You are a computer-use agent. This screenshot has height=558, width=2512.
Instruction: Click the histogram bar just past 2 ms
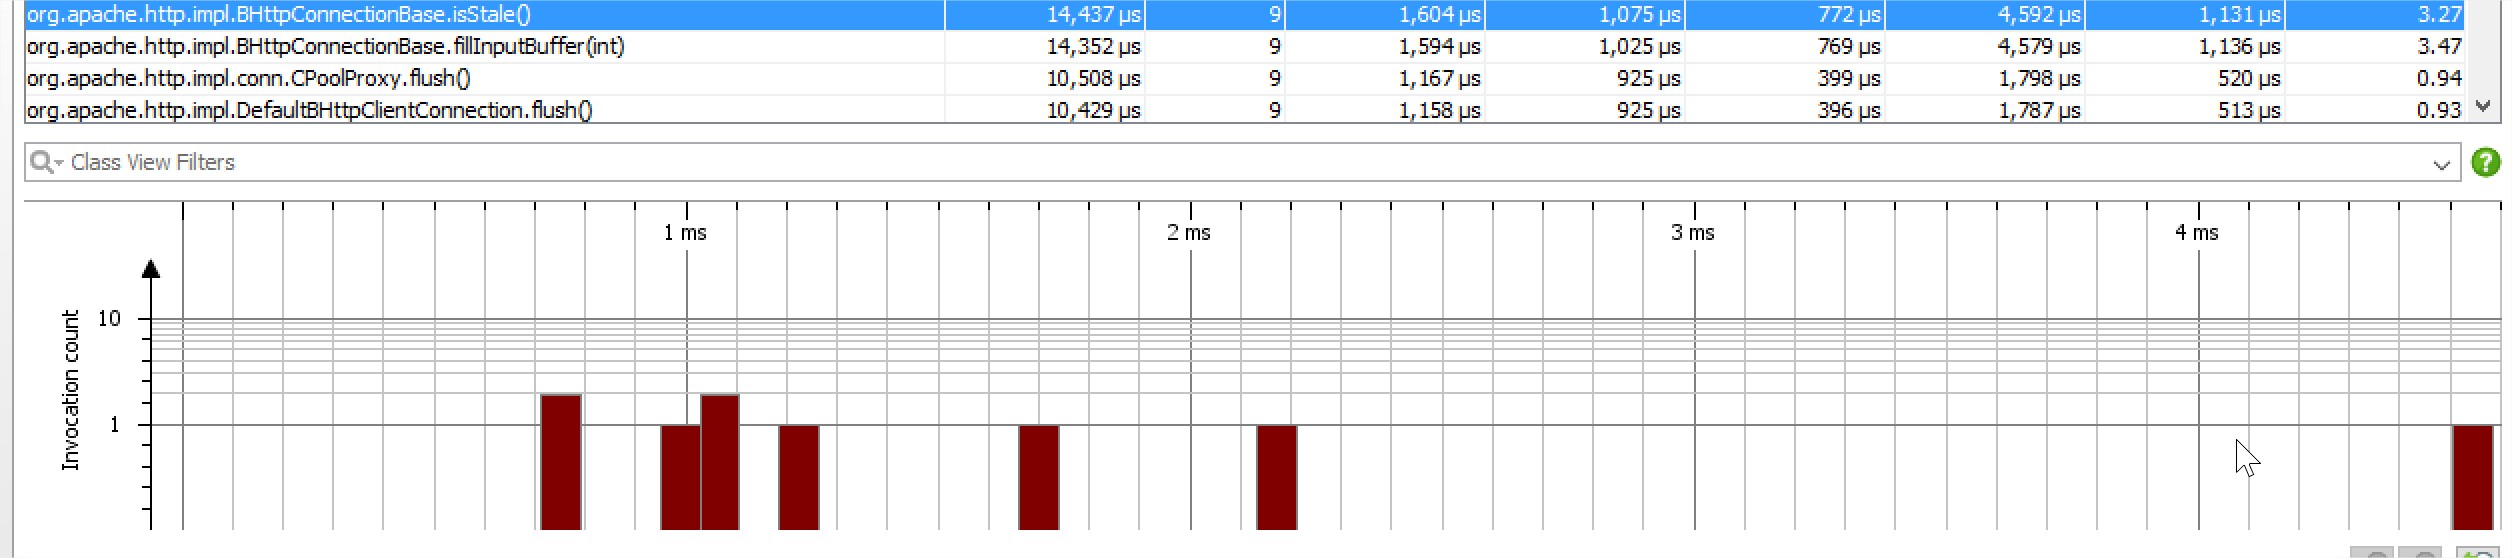(x=1277, y=477)
